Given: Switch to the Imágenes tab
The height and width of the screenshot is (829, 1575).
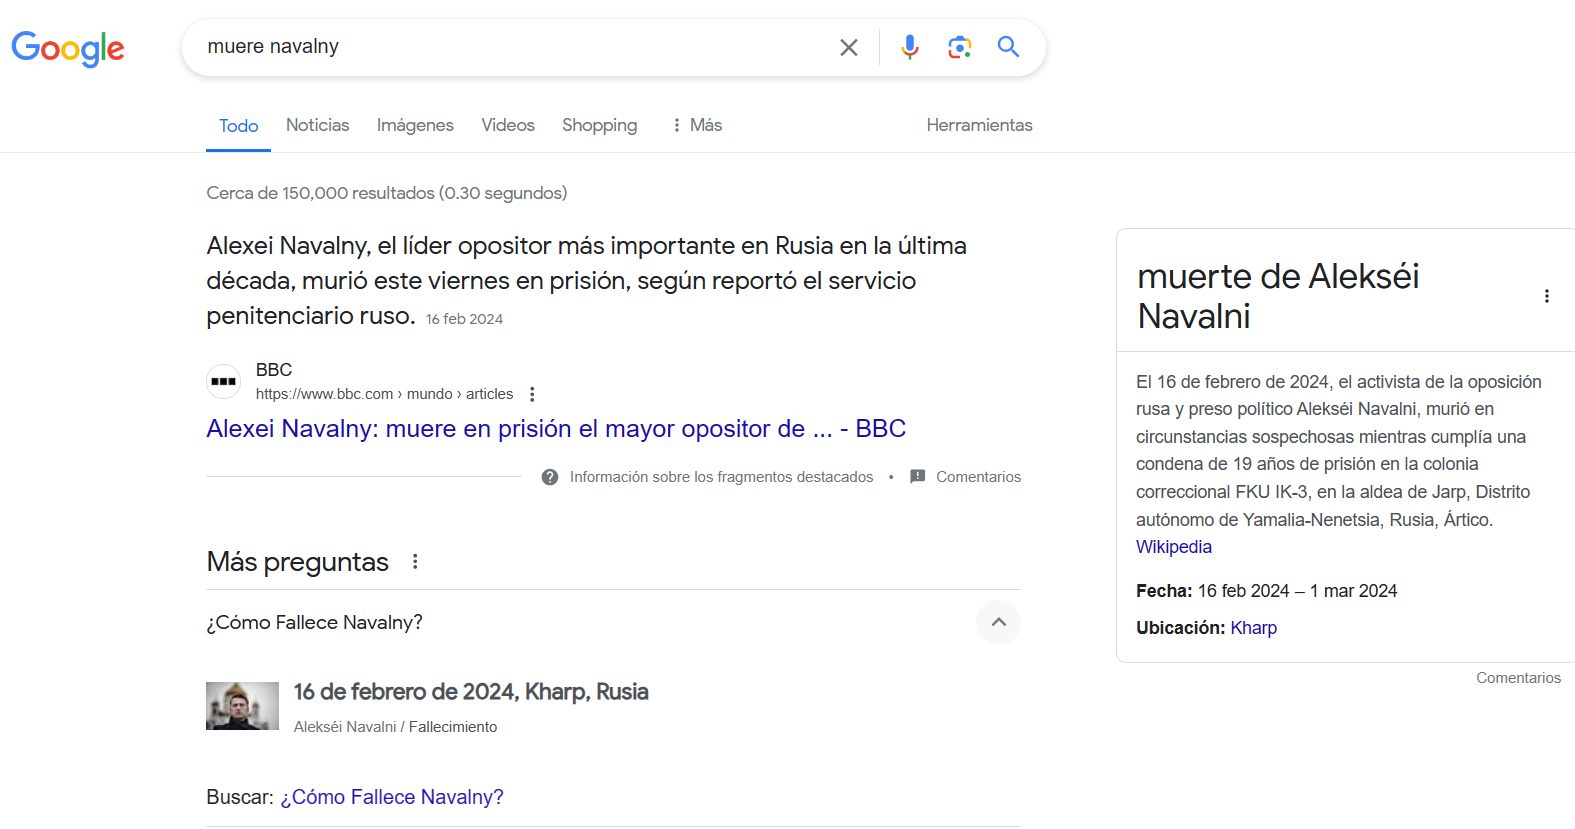Looking at the screenshot, I should (x=415, y=125).
